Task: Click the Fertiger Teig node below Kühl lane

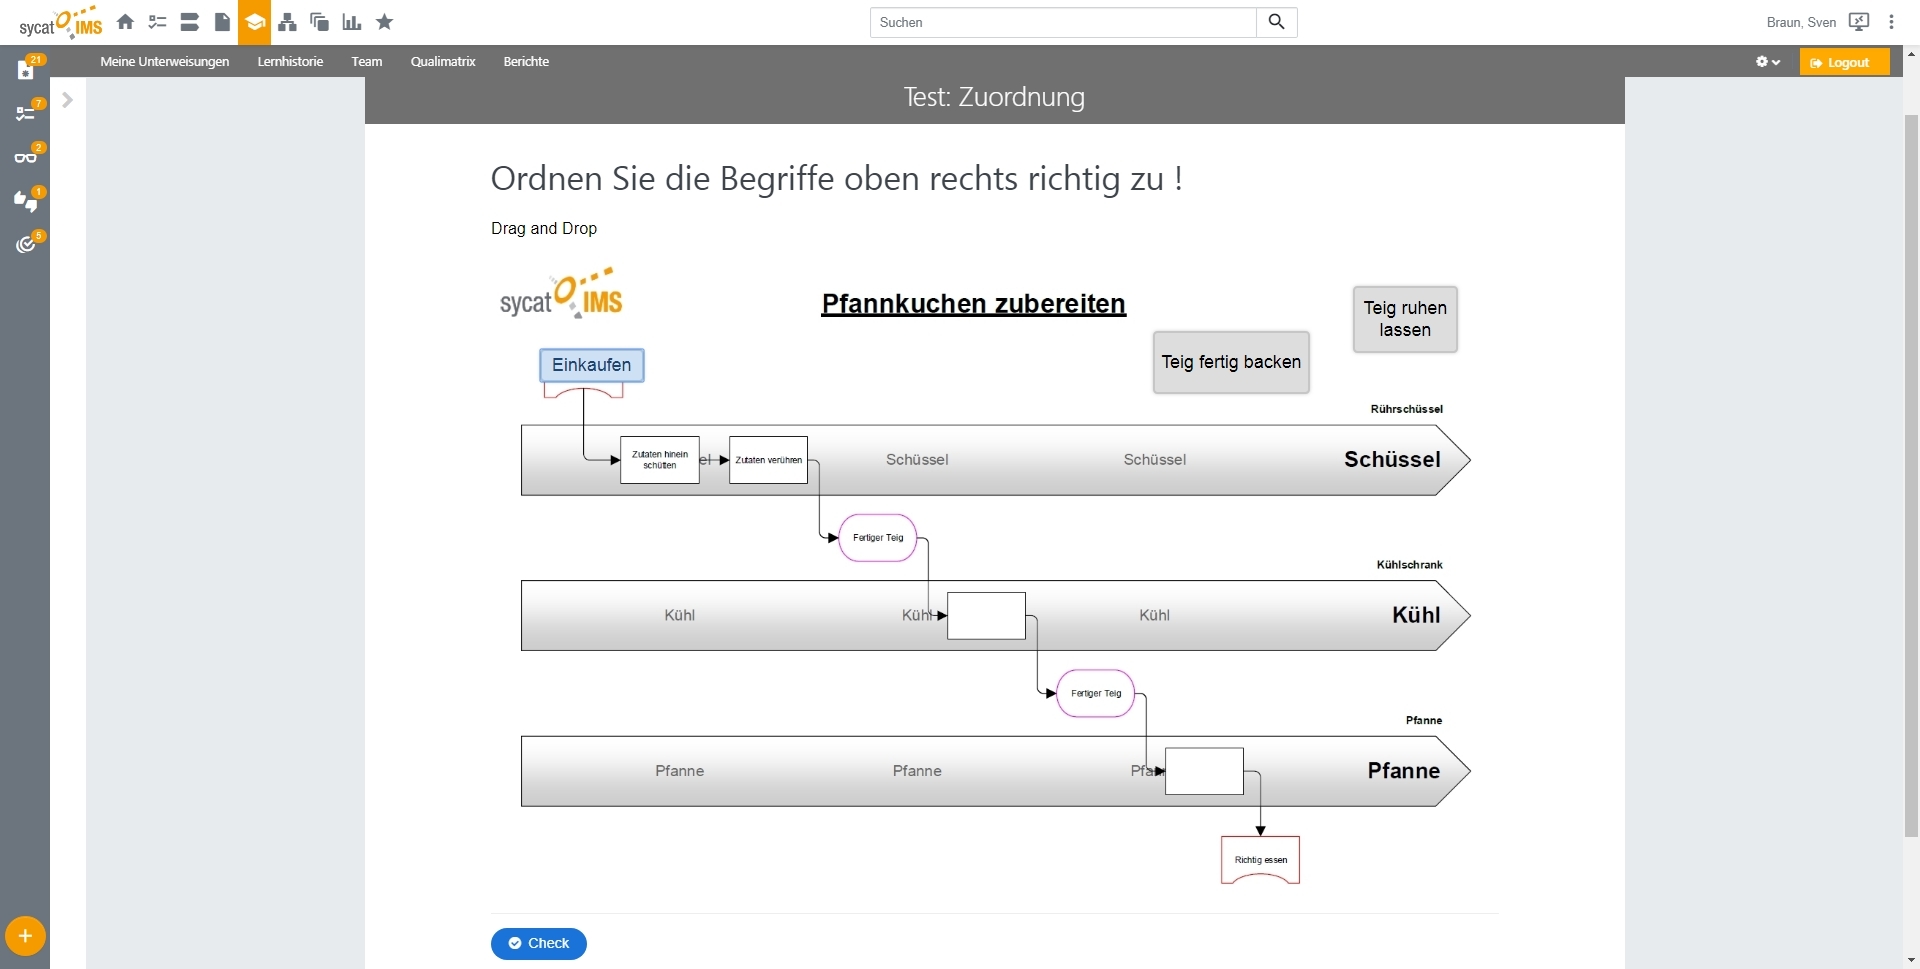Action: pyautogui.click(x=1096, y=693)
